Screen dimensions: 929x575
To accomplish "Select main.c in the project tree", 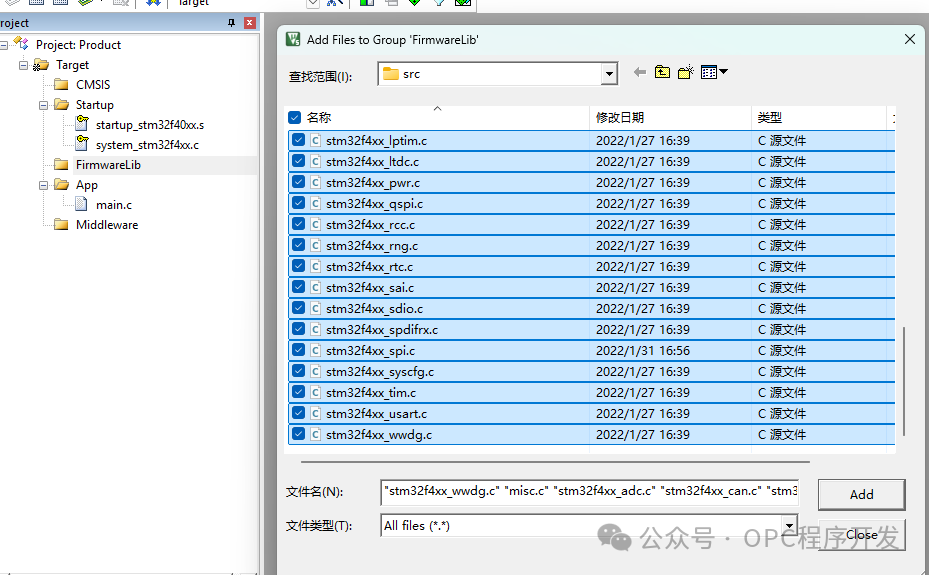I will pyautogui.click(x=114, y=205).
